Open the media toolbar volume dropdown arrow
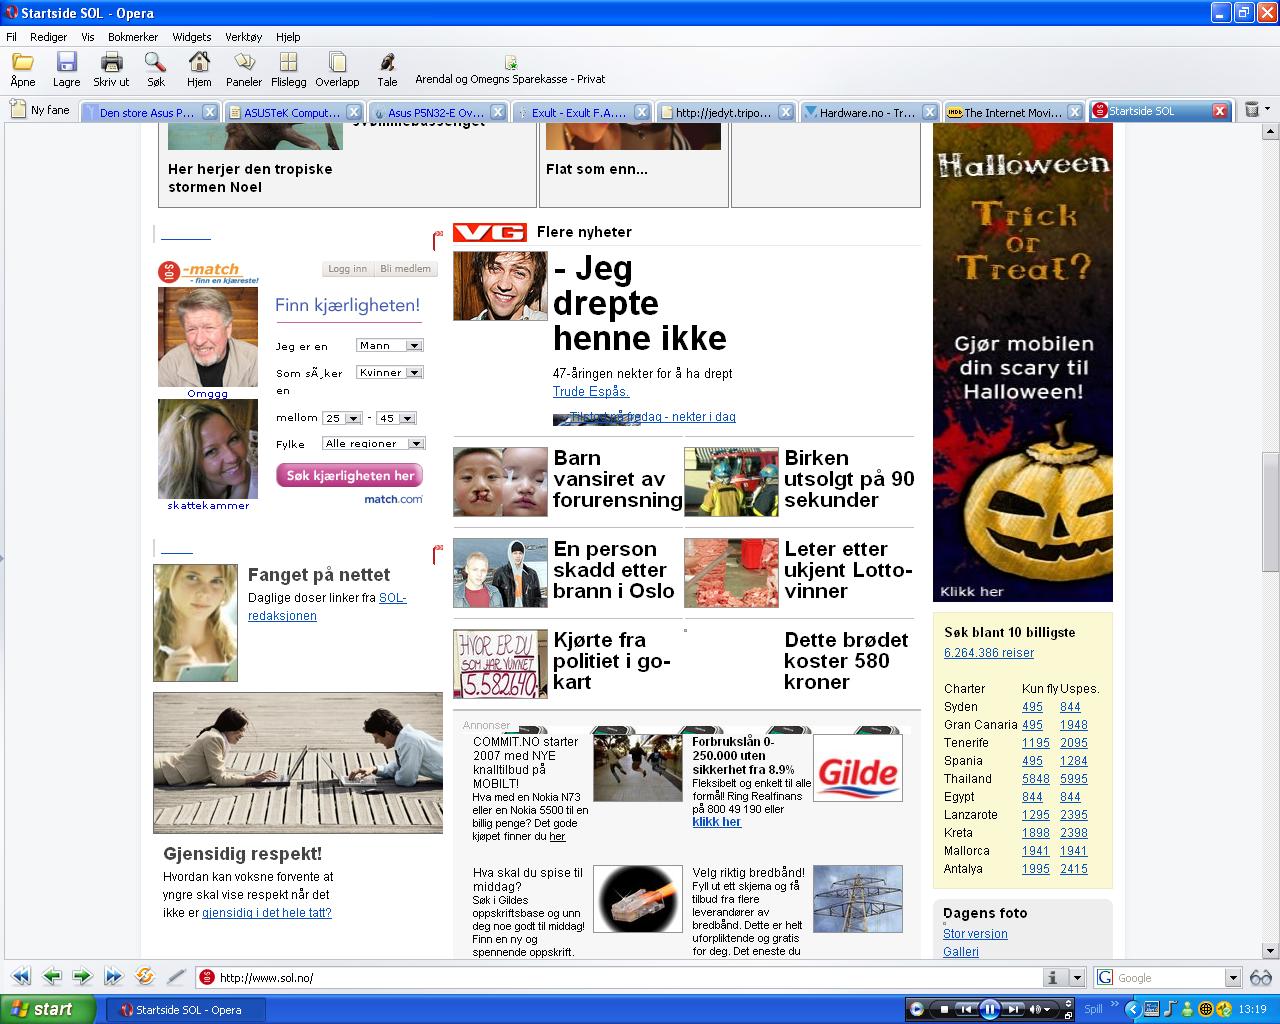The height and width of the screenshot is (1024, 1280). coord(1048,1009)
